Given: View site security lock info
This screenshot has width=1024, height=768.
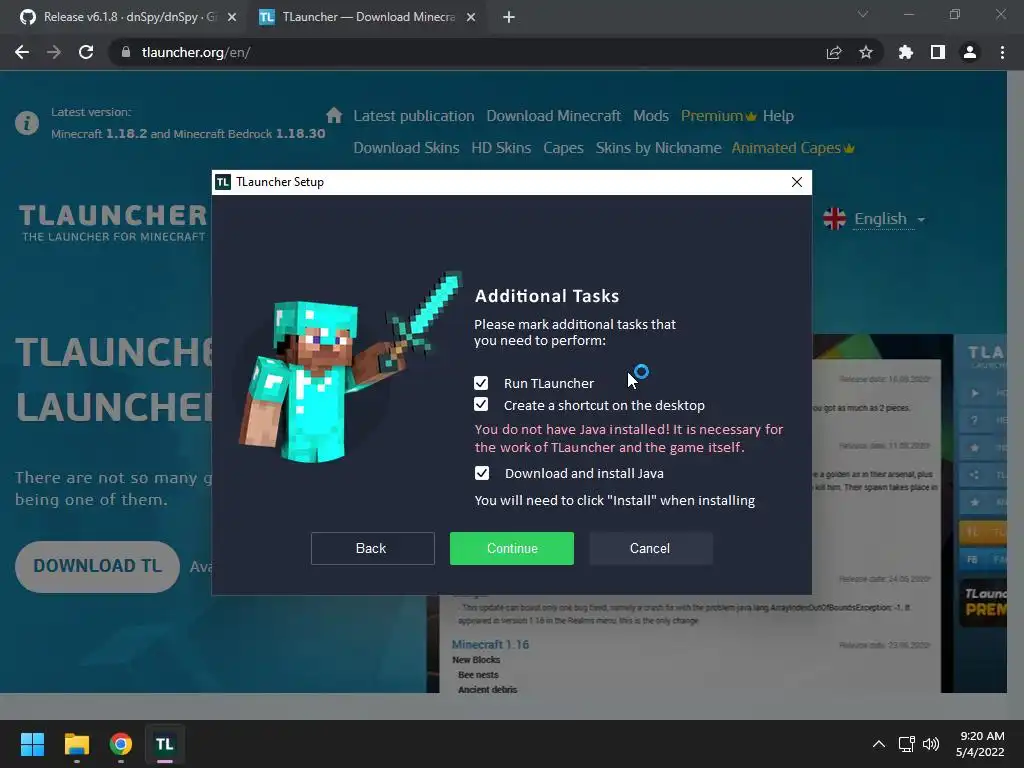Looking at the screenshot, I should [126, 52].
